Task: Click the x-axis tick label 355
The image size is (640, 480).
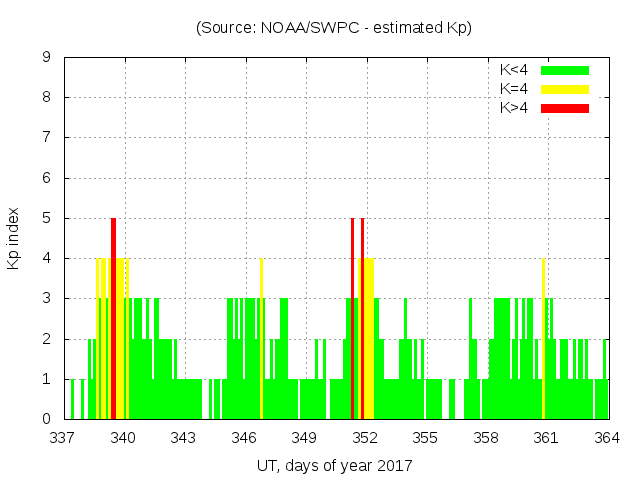Action: point(426,438)
